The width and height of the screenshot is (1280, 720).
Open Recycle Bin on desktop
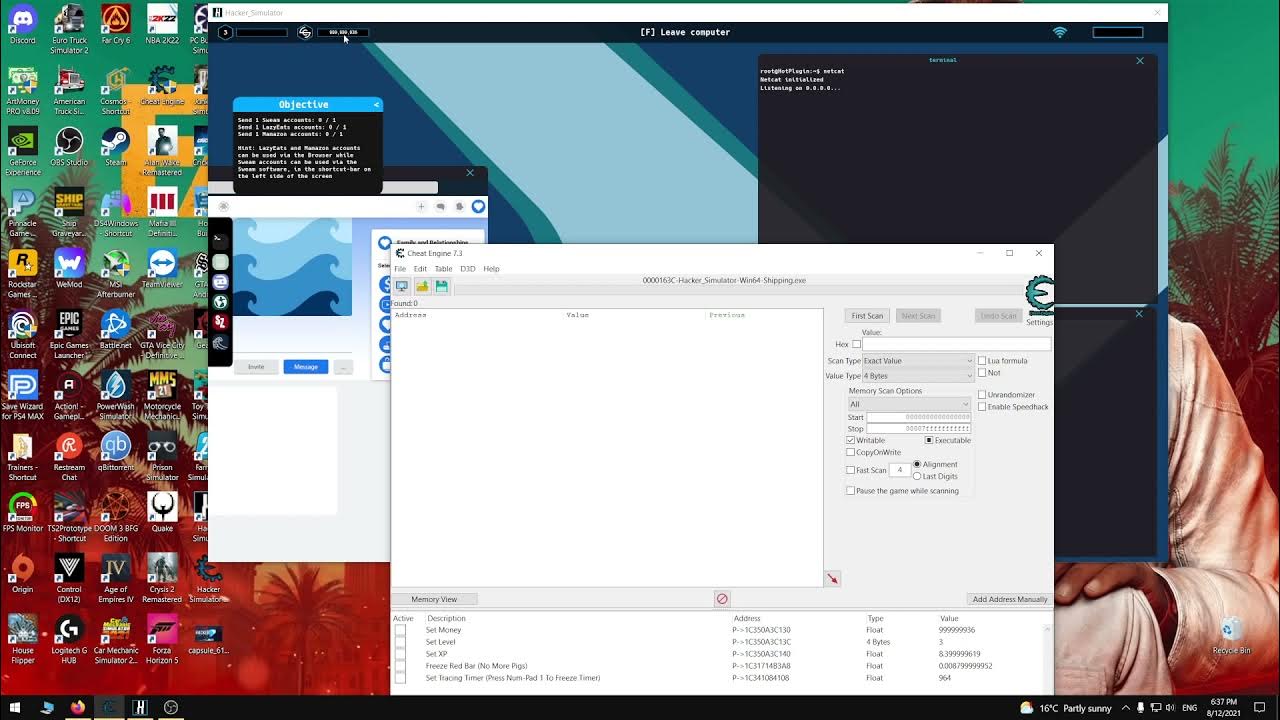coord(1231,634)
